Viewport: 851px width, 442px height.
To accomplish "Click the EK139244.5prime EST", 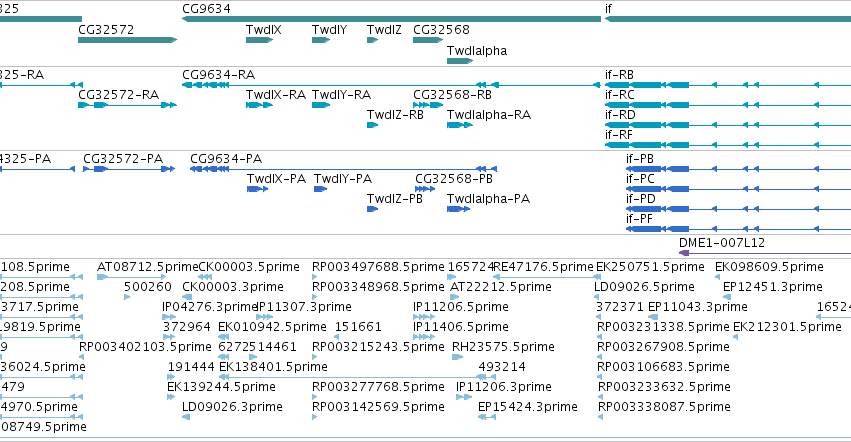I will pyautogui.click(x=171, y=397).
